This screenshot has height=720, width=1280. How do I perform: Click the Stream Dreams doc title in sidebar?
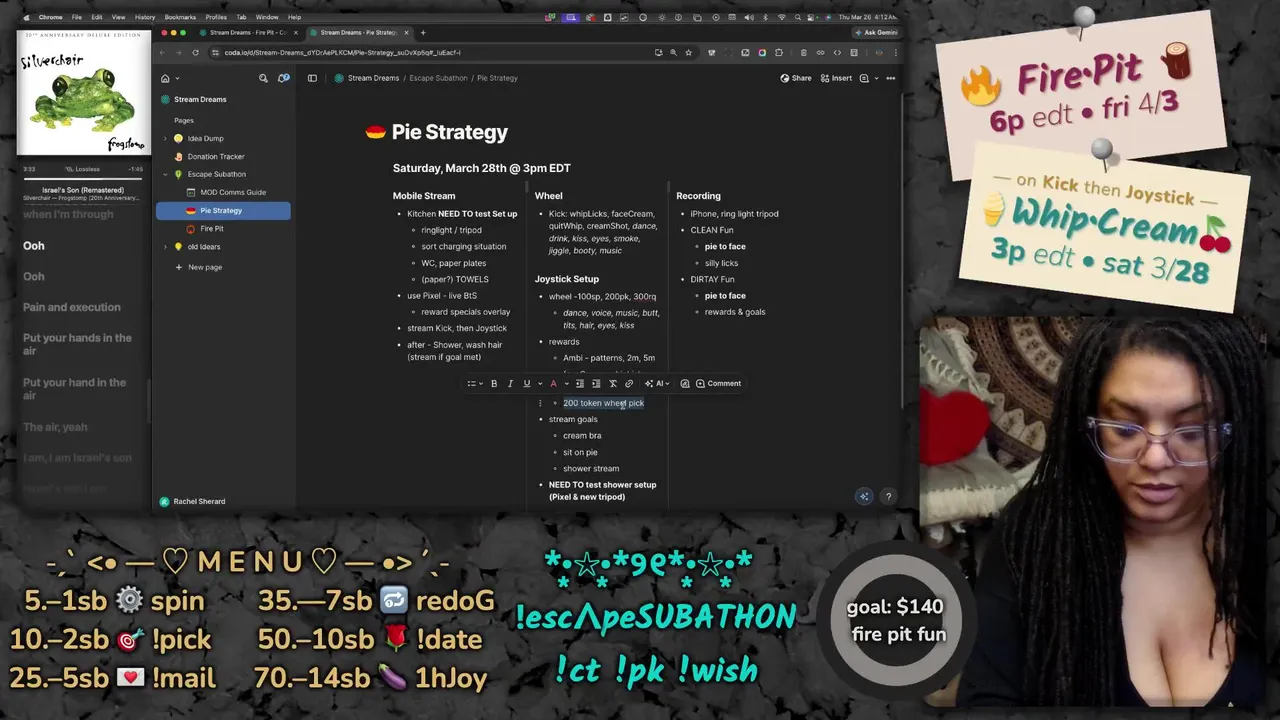[x=200, y=99]
